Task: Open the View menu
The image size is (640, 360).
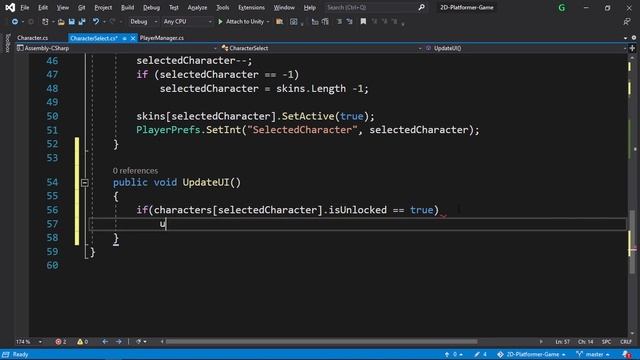Action: click(62, 7)
